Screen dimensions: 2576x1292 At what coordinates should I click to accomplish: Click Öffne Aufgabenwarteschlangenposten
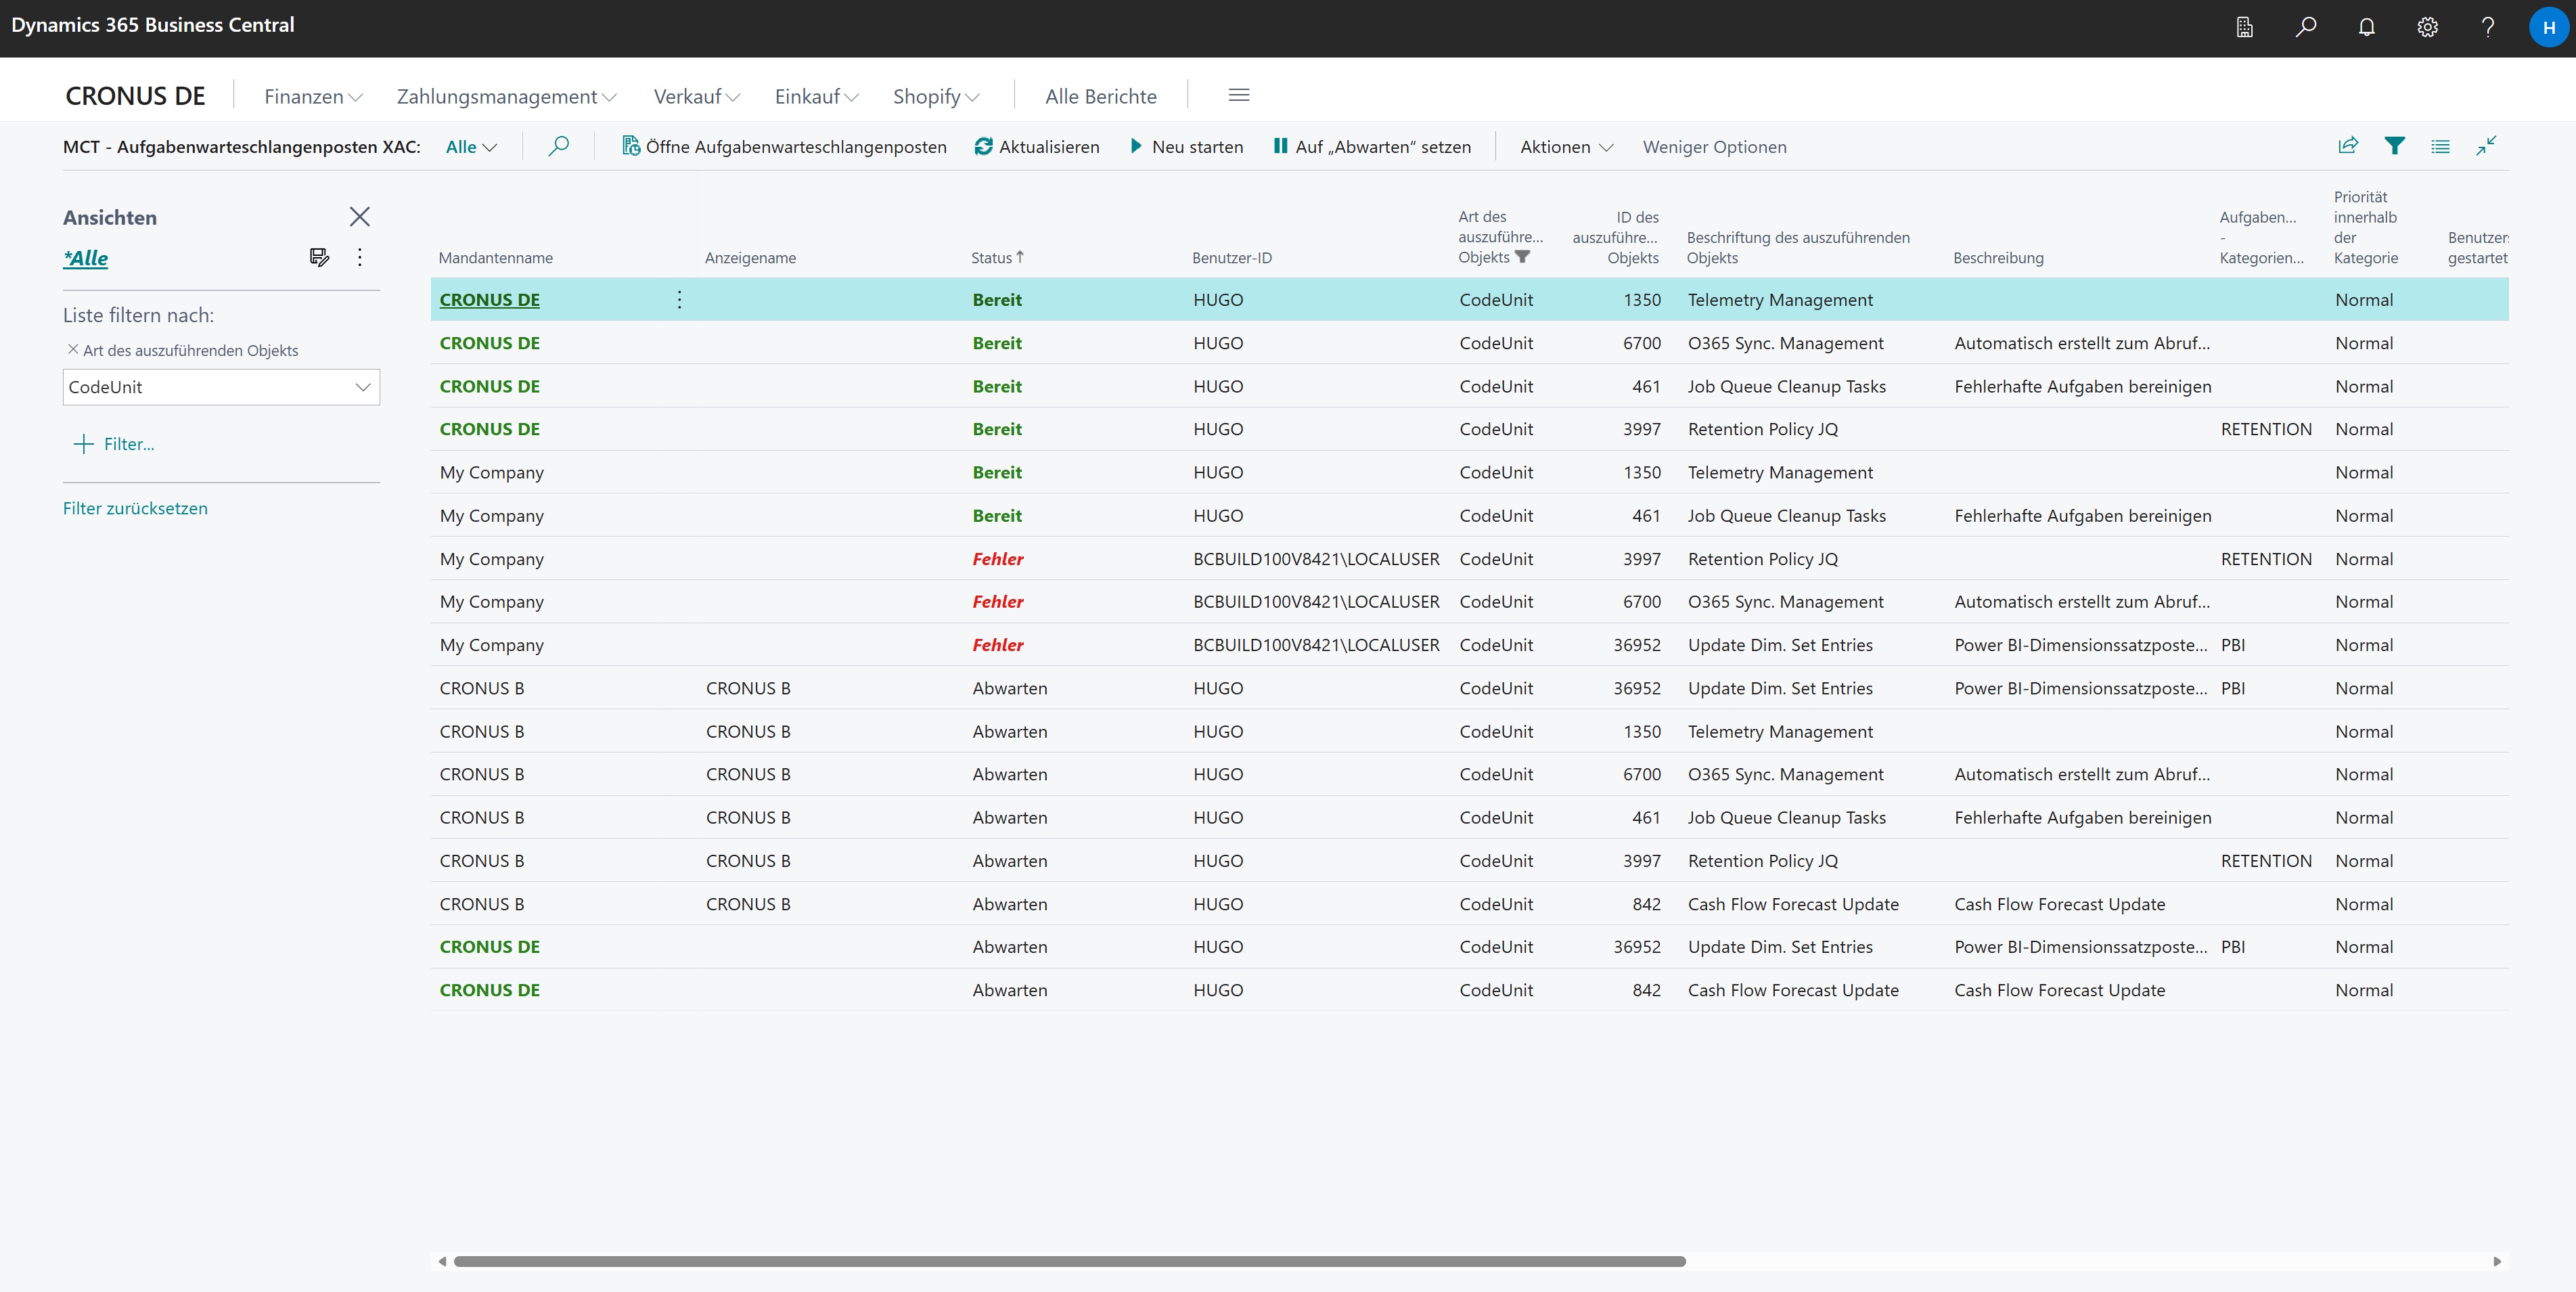click(784, 147)
